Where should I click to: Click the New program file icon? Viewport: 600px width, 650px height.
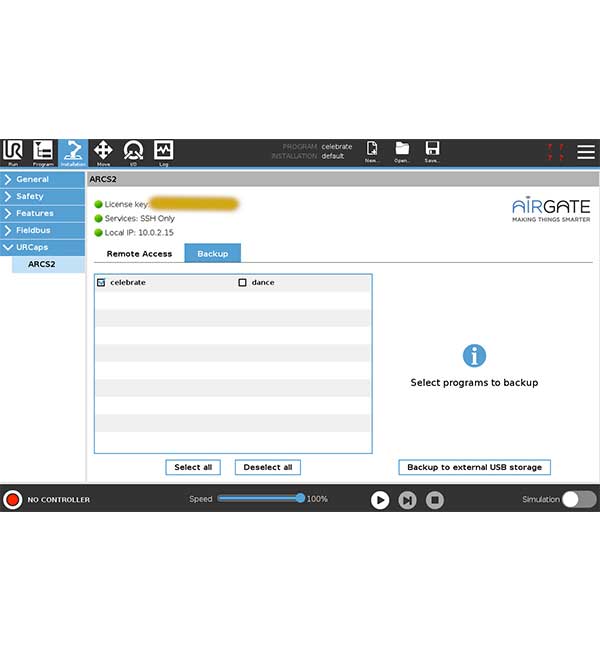(x=372, y=151)
